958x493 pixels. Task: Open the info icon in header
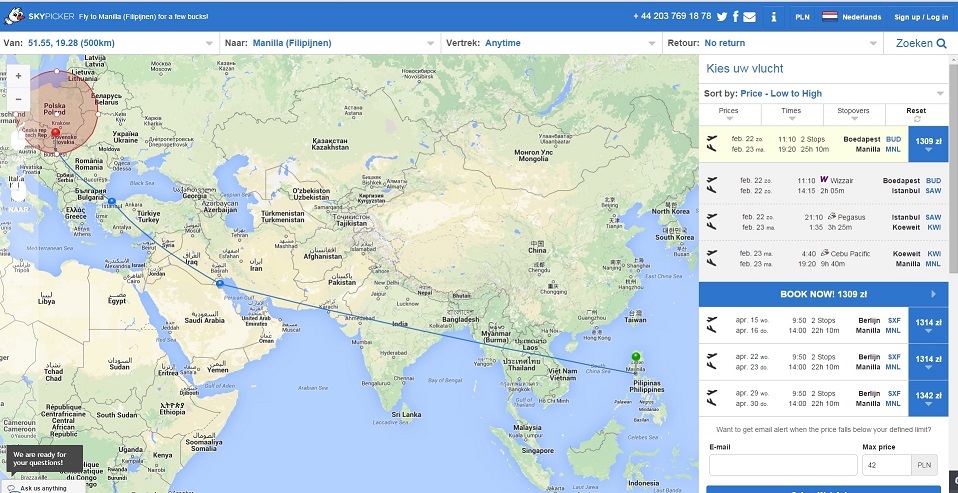click(773, 16)
